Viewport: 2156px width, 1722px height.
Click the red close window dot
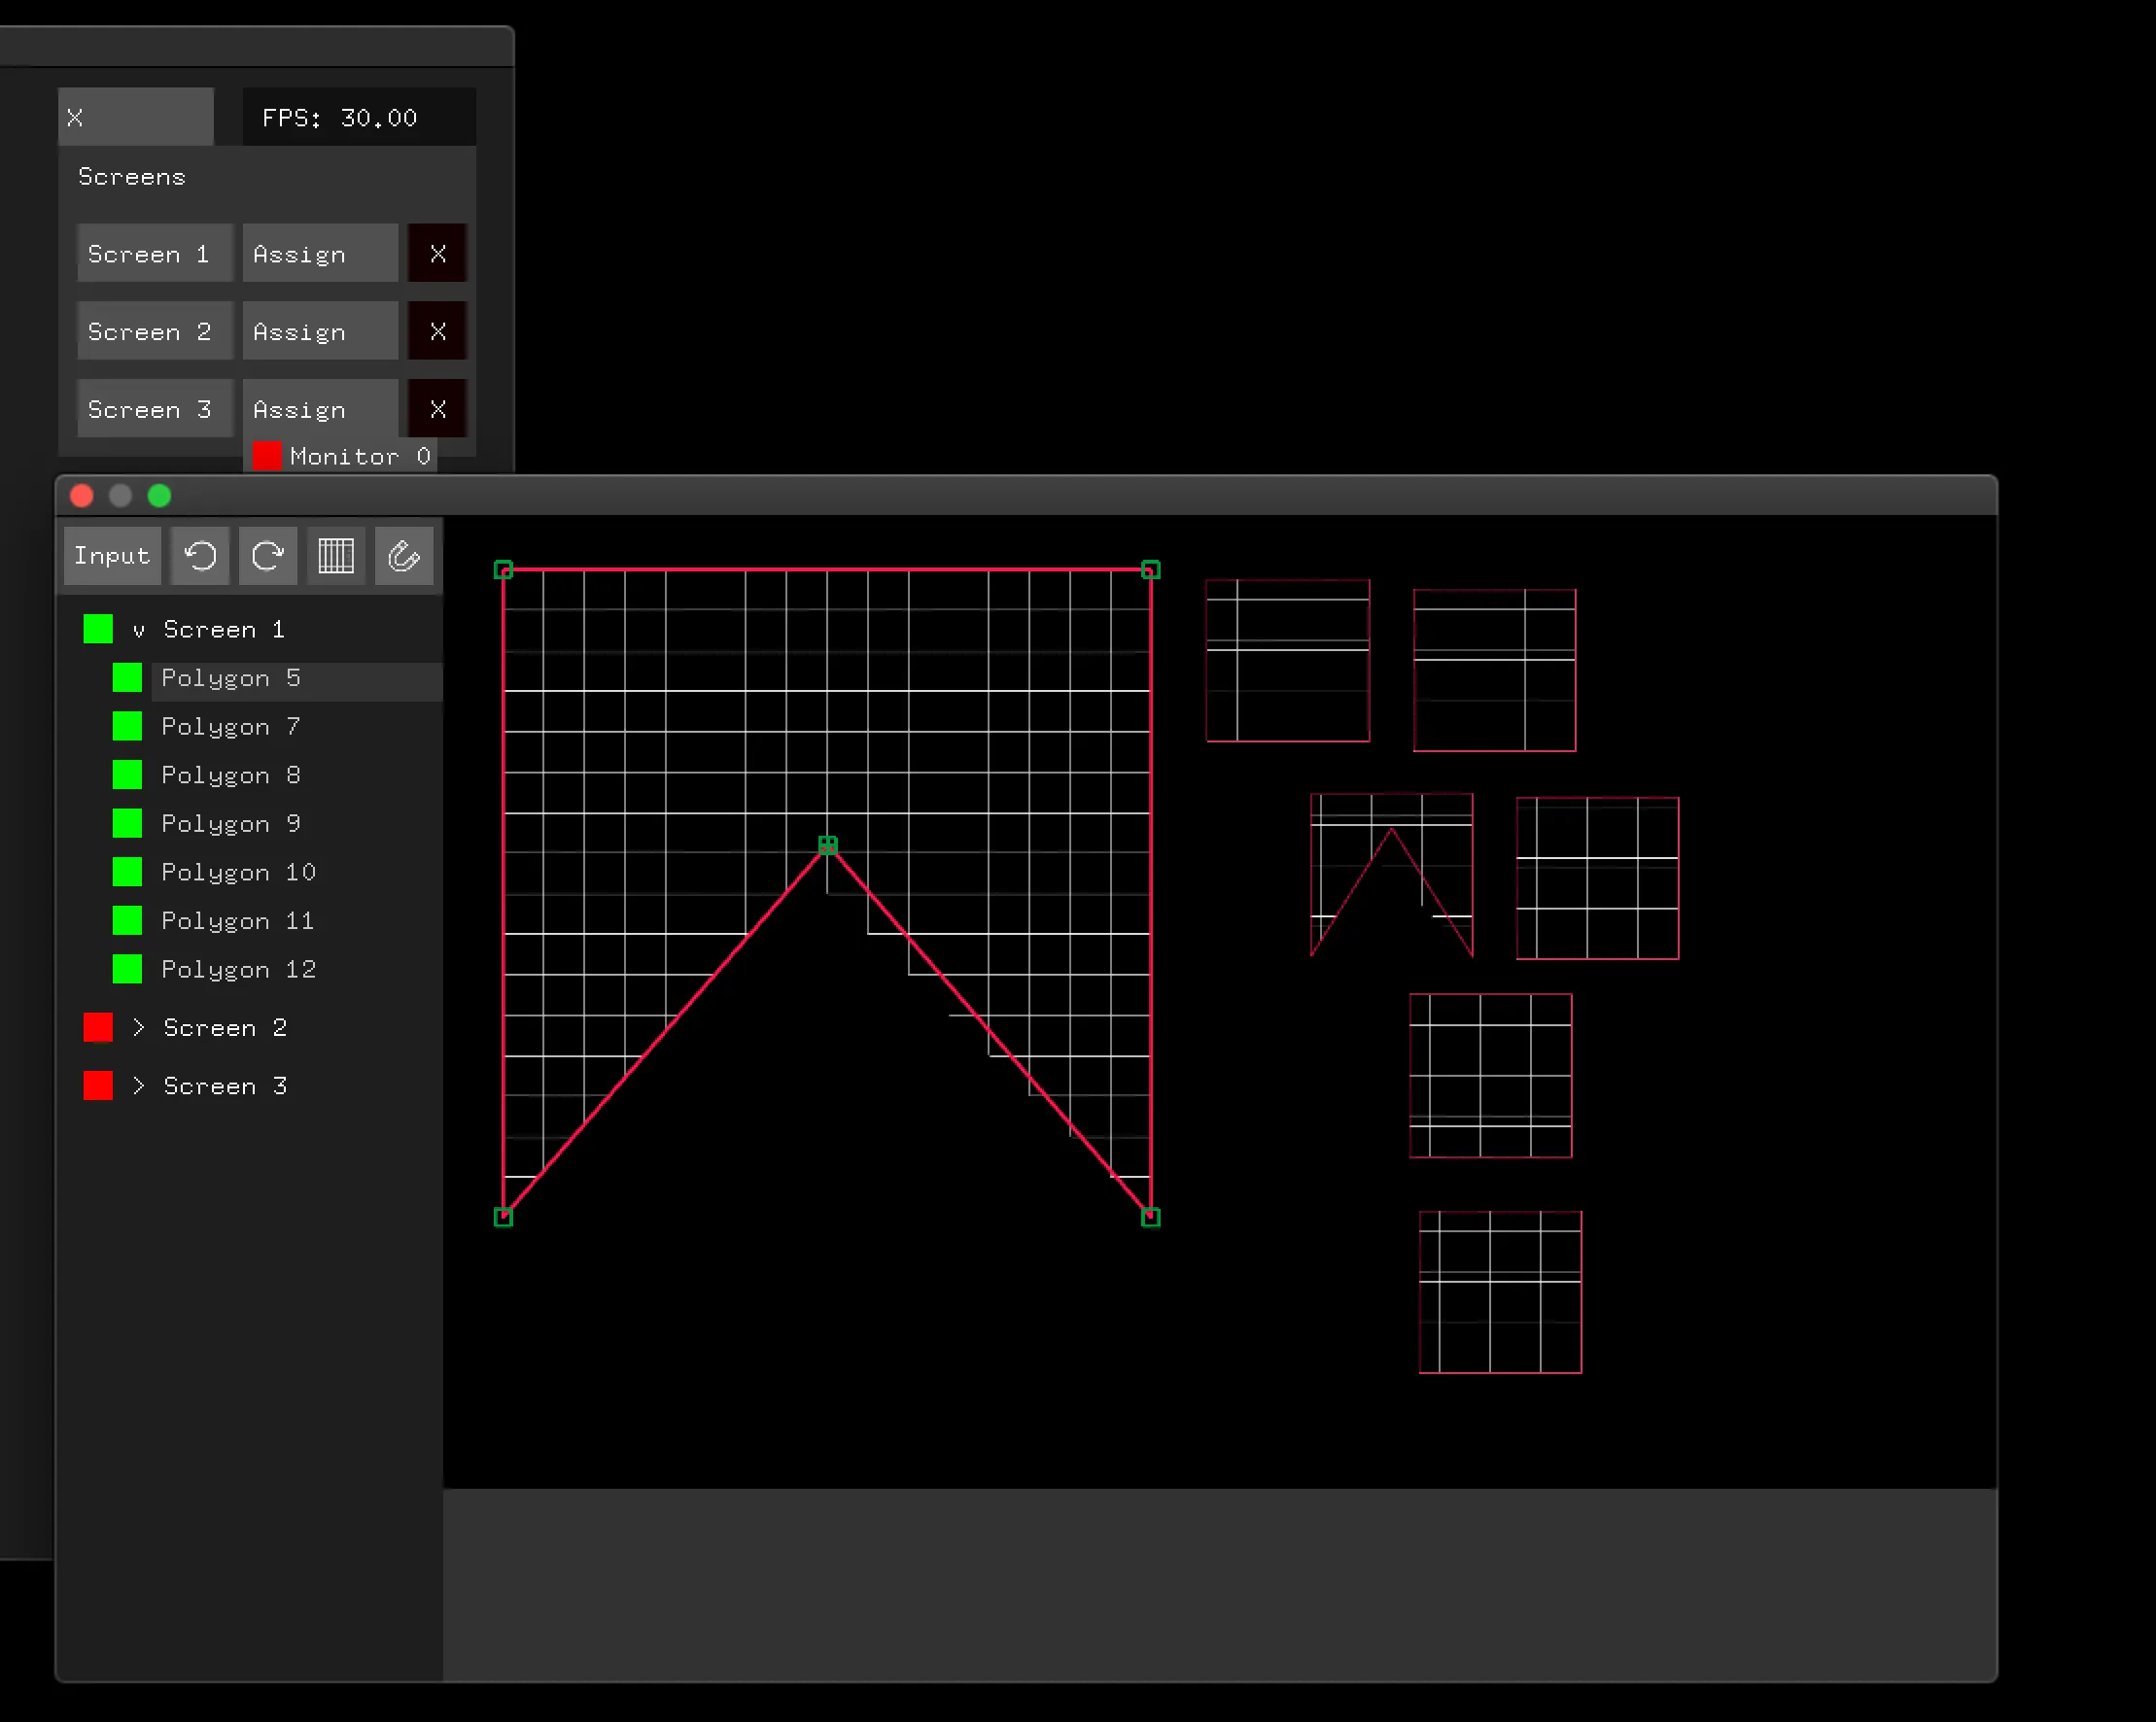[x=82, y=496]
